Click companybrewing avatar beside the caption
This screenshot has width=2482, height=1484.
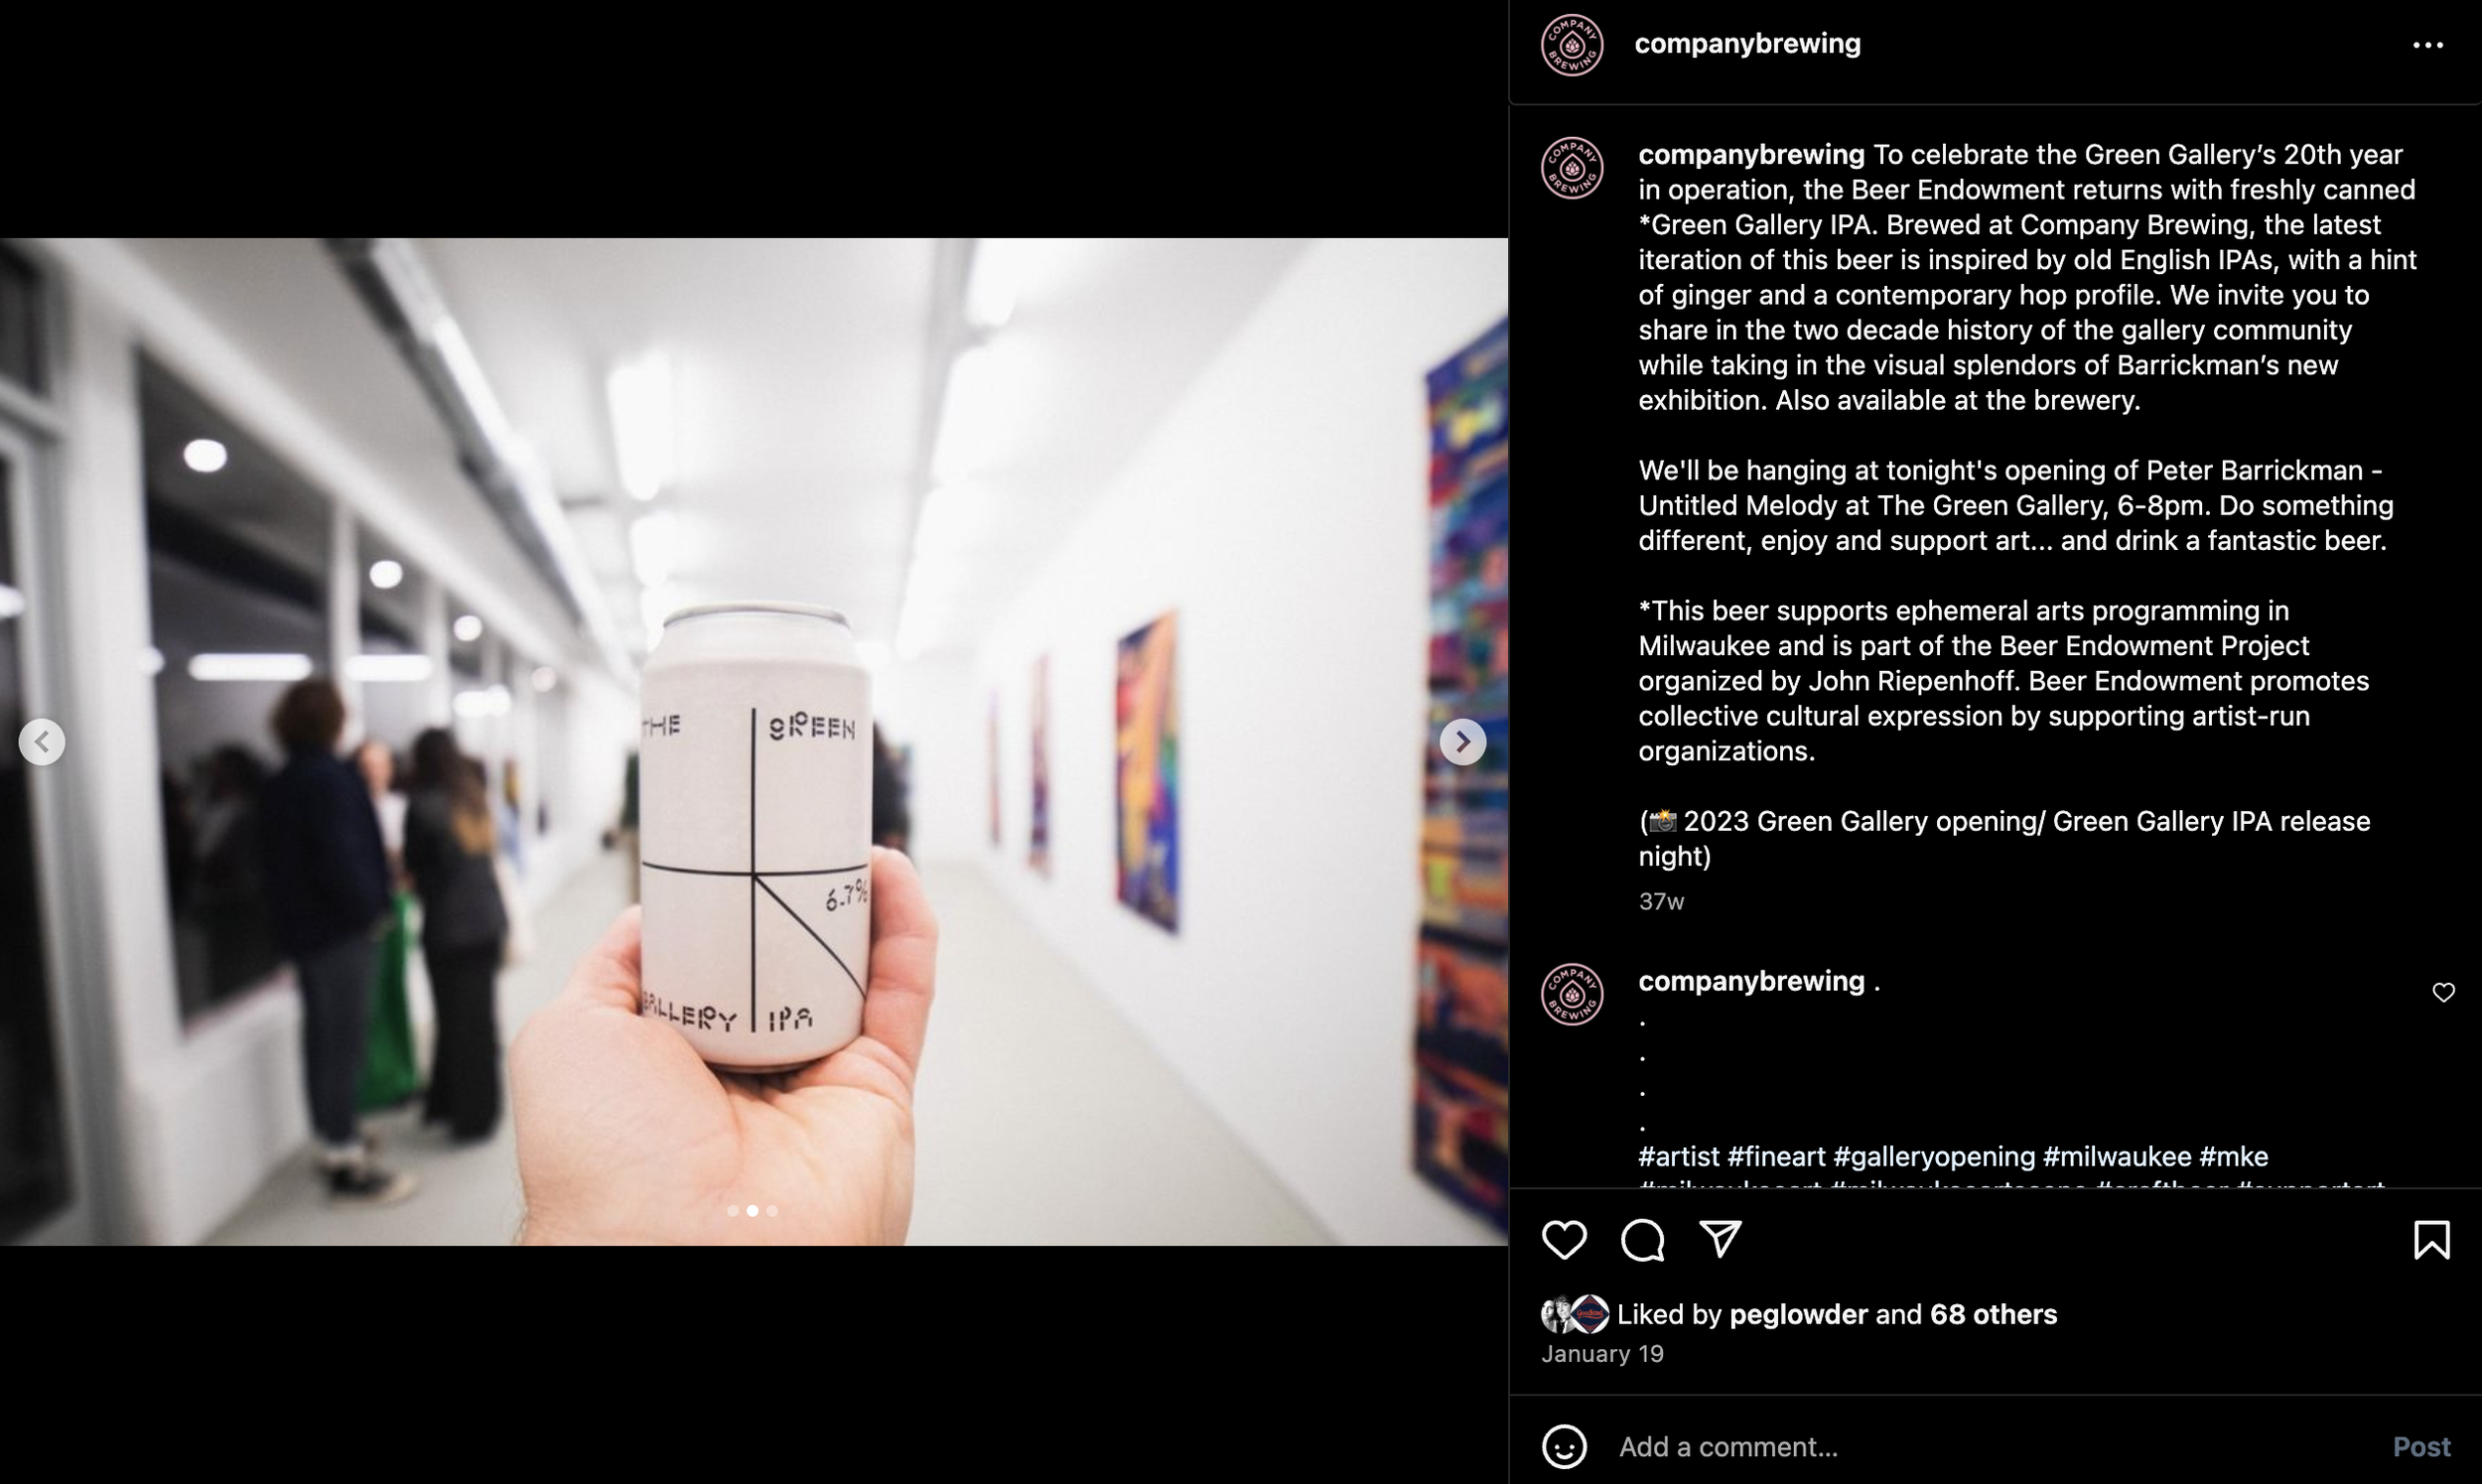pos(1572,168)
